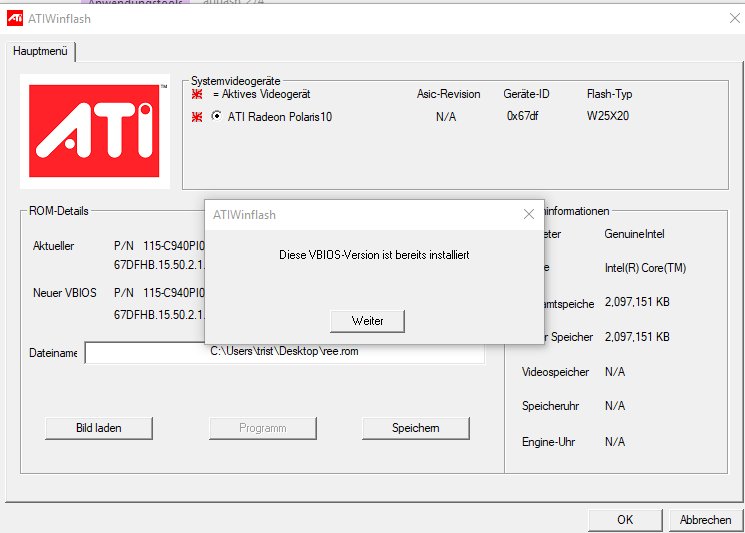Click the red star legend icon for Aktives Videogerät

(x=197, y=94)
